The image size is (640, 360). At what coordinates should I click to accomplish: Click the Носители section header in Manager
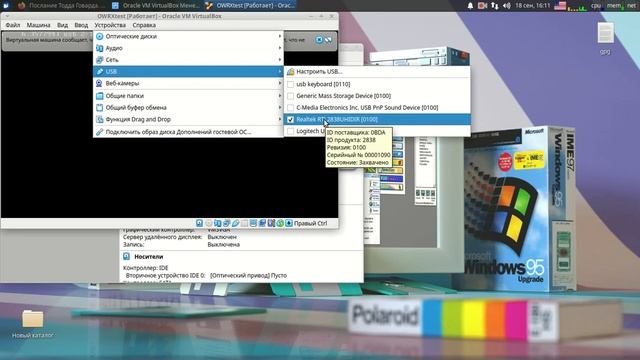click(149, 256)
